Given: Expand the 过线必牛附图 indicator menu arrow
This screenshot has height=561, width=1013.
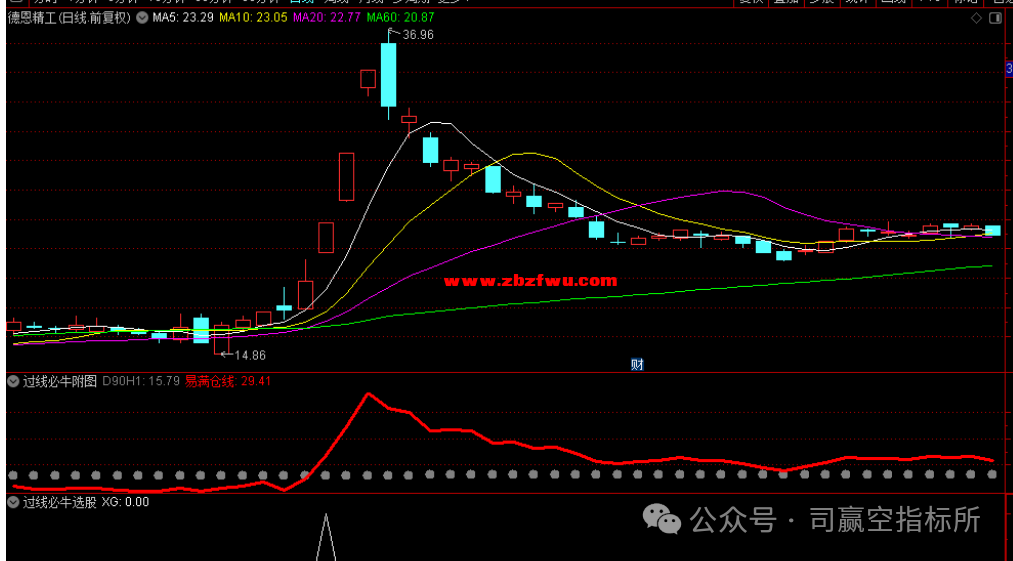Looking at the screenshot, I should 12,382.
